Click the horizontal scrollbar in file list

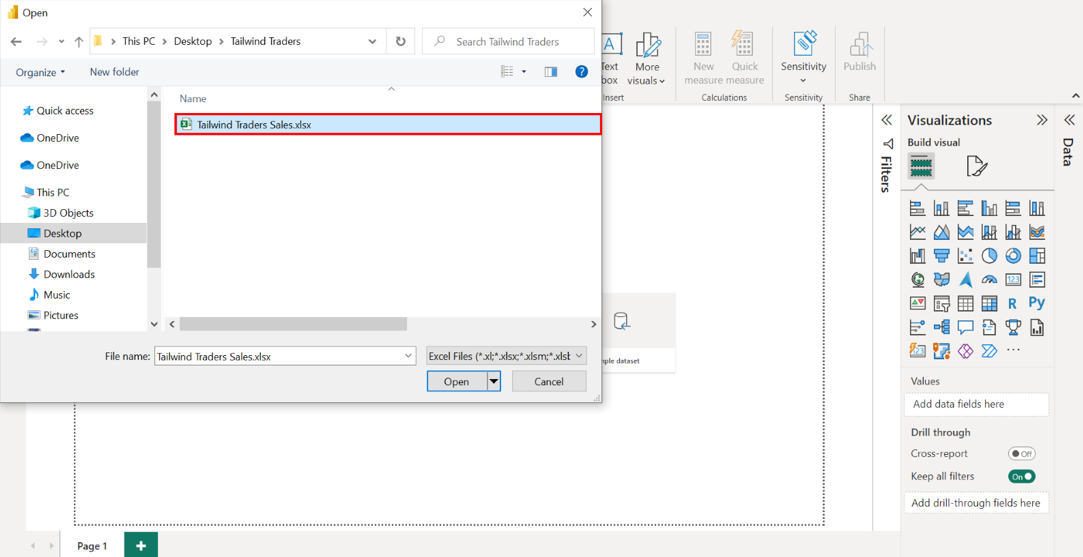[293, 324]
